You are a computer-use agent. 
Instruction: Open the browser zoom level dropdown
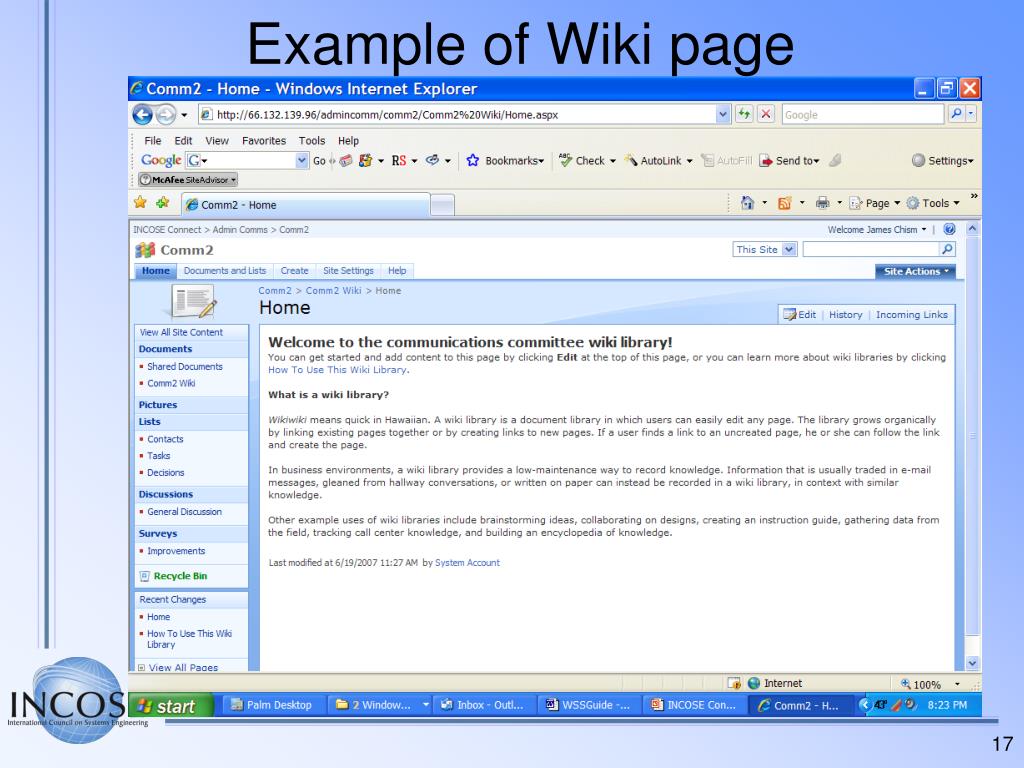(957, 684)
